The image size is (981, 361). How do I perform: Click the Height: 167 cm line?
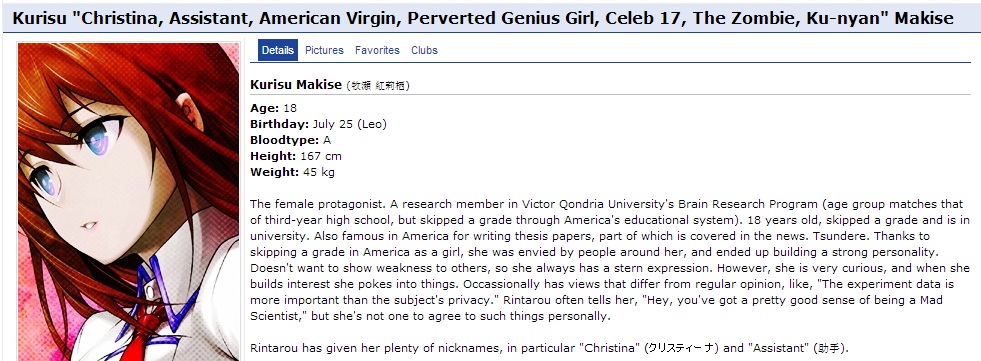[x=296, y=156]
